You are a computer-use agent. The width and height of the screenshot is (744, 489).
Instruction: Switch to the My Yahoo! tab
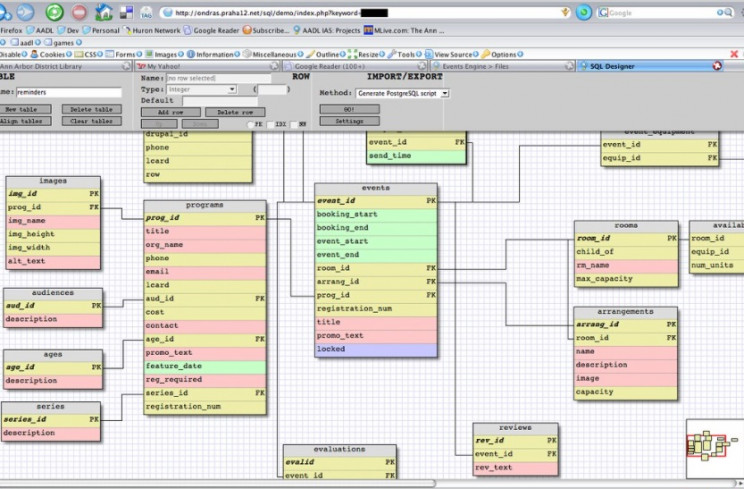click(207, 66)
